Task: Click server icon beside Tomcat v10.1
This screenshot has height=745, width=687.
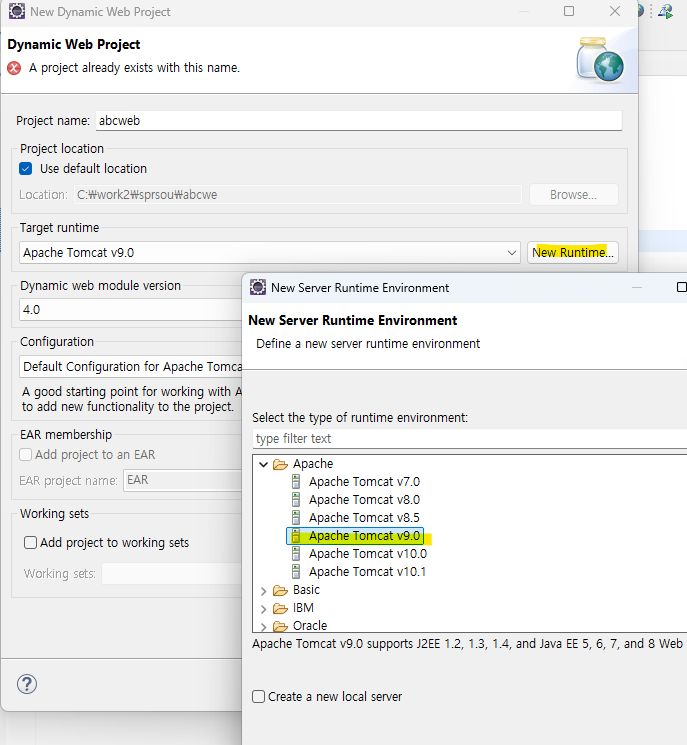Action: click(x=296, y=572)
